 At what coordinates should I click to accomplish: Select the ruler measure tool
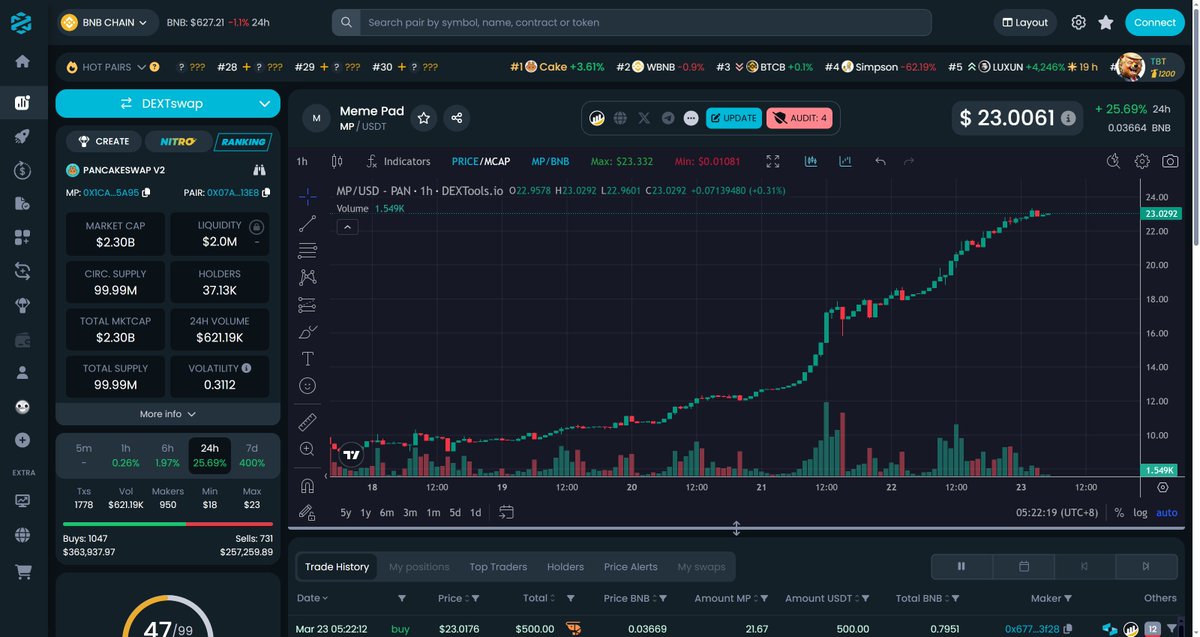307,422
